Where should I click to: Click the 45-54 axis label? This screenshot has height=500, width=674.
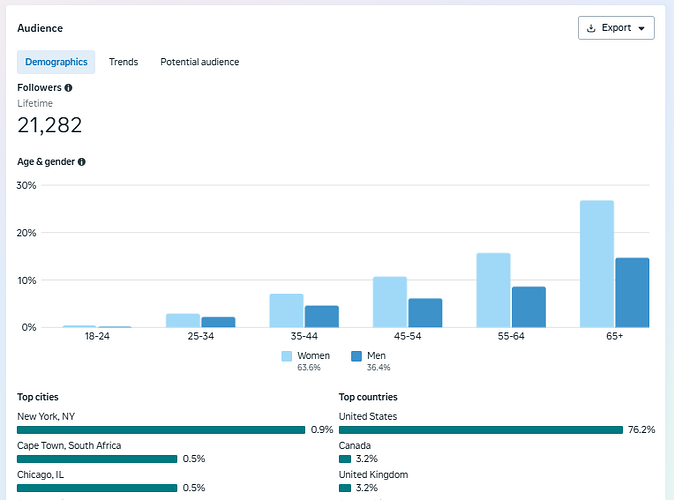tap(407, 336)
